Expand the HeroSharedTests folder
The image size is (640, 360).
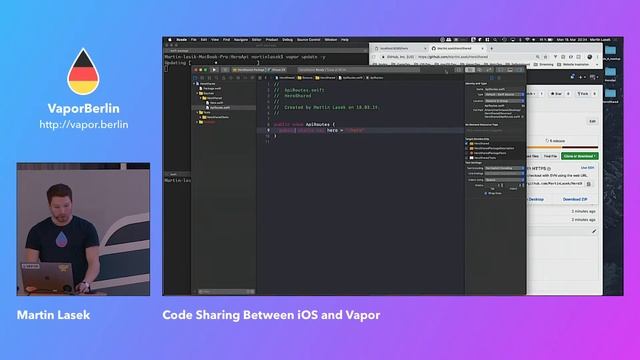point(200,118)
